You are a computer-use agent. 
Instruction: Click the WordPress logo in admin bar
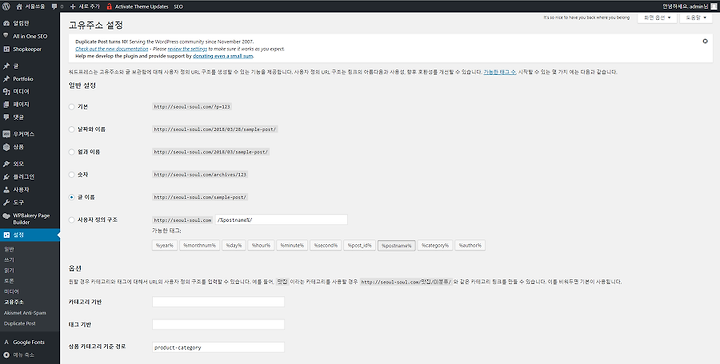coord(6,6)
